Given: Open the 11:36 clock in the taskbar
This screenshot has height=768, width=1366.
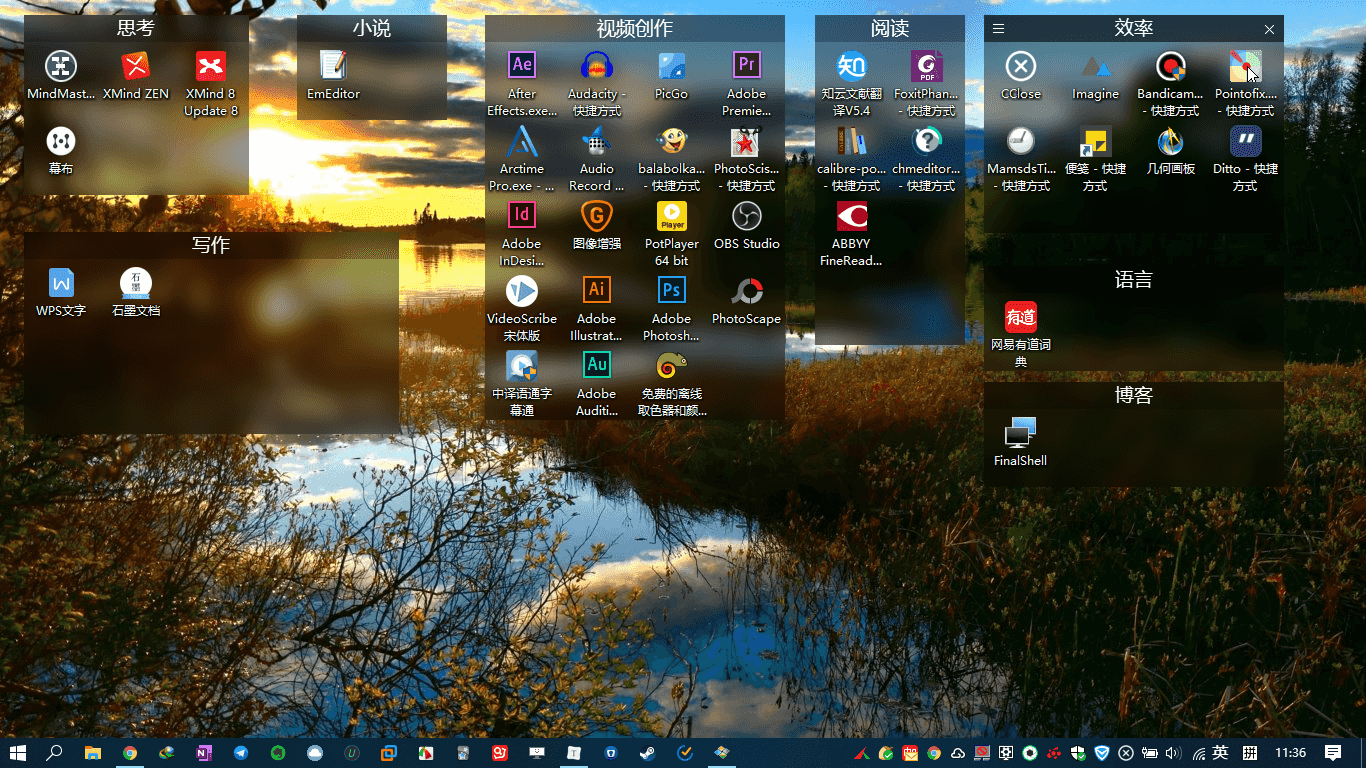Looking at the screenshot, I should [x=1291, y=753].
